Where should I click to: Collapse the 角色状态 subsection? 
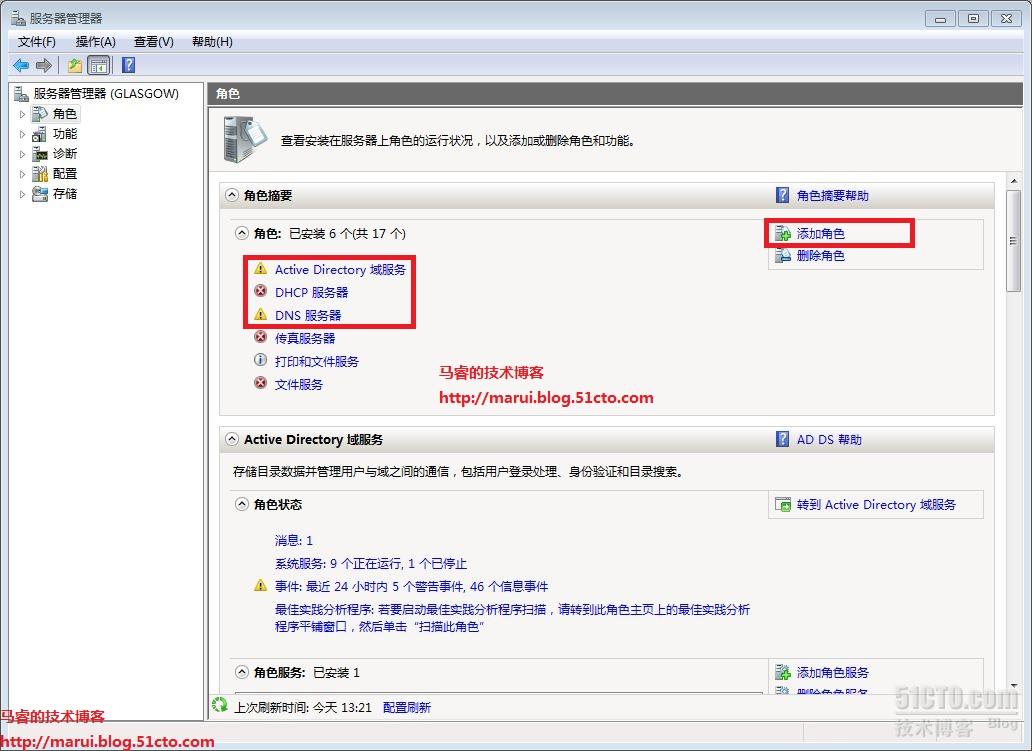click(x=242, y=504)
